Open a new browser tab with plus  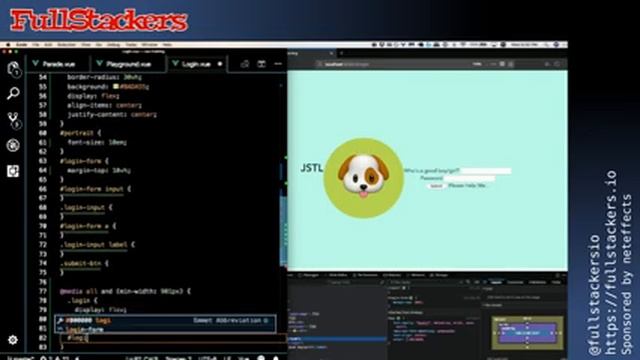[342, 53]
